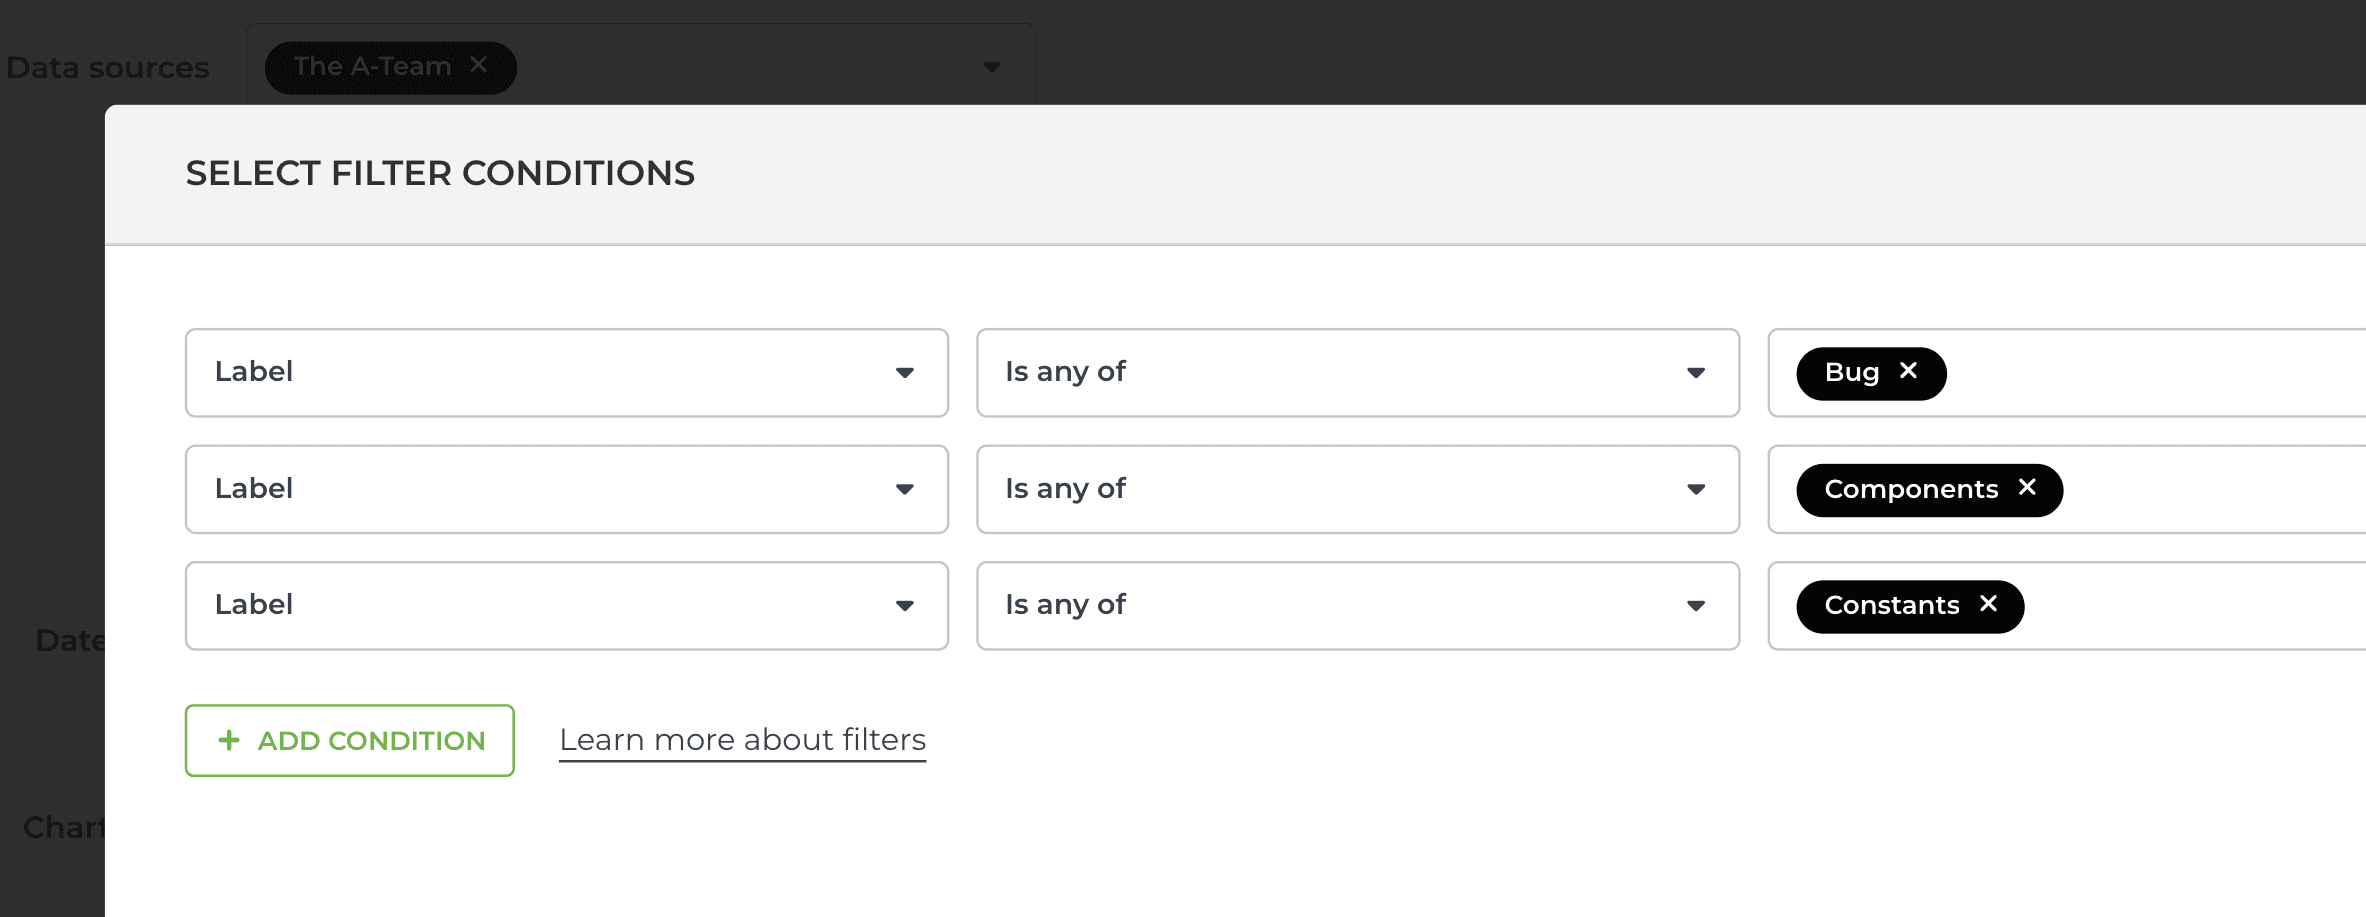Remove the Components label tag
This screenshot has height=917, width=2366.
[x=2027, y=487]
